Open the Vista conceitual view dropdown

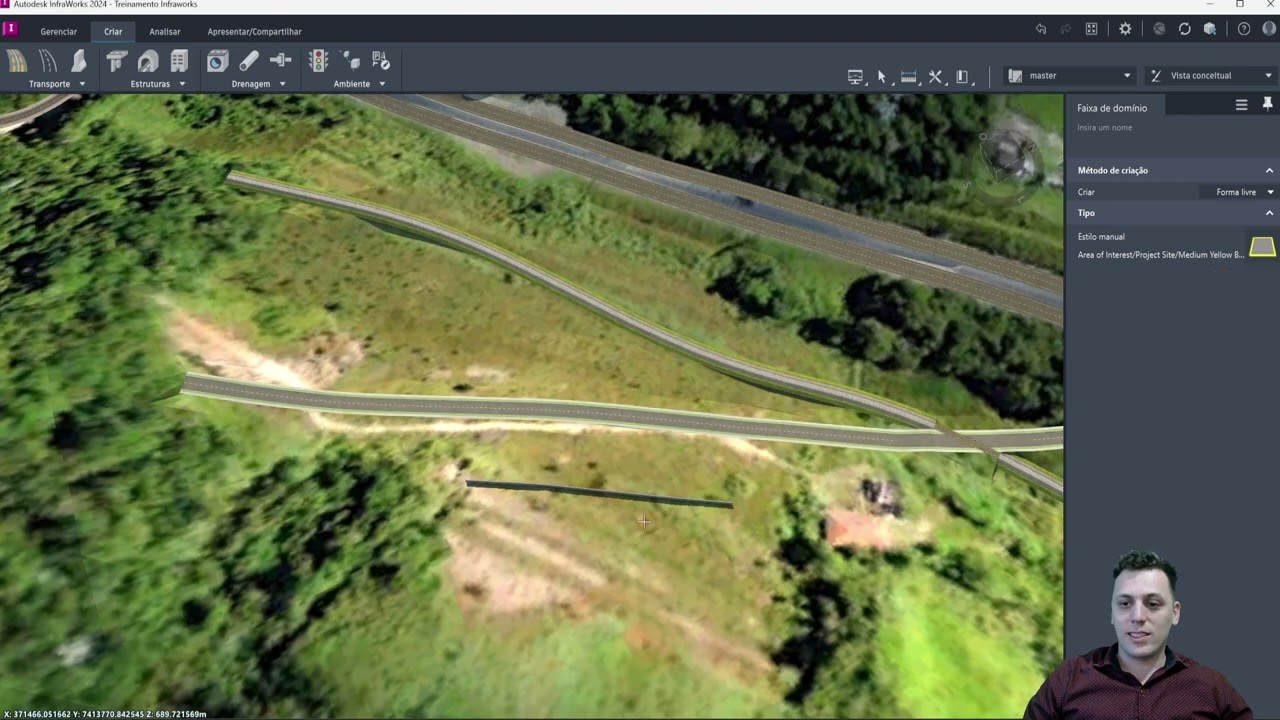(1211, 76)
